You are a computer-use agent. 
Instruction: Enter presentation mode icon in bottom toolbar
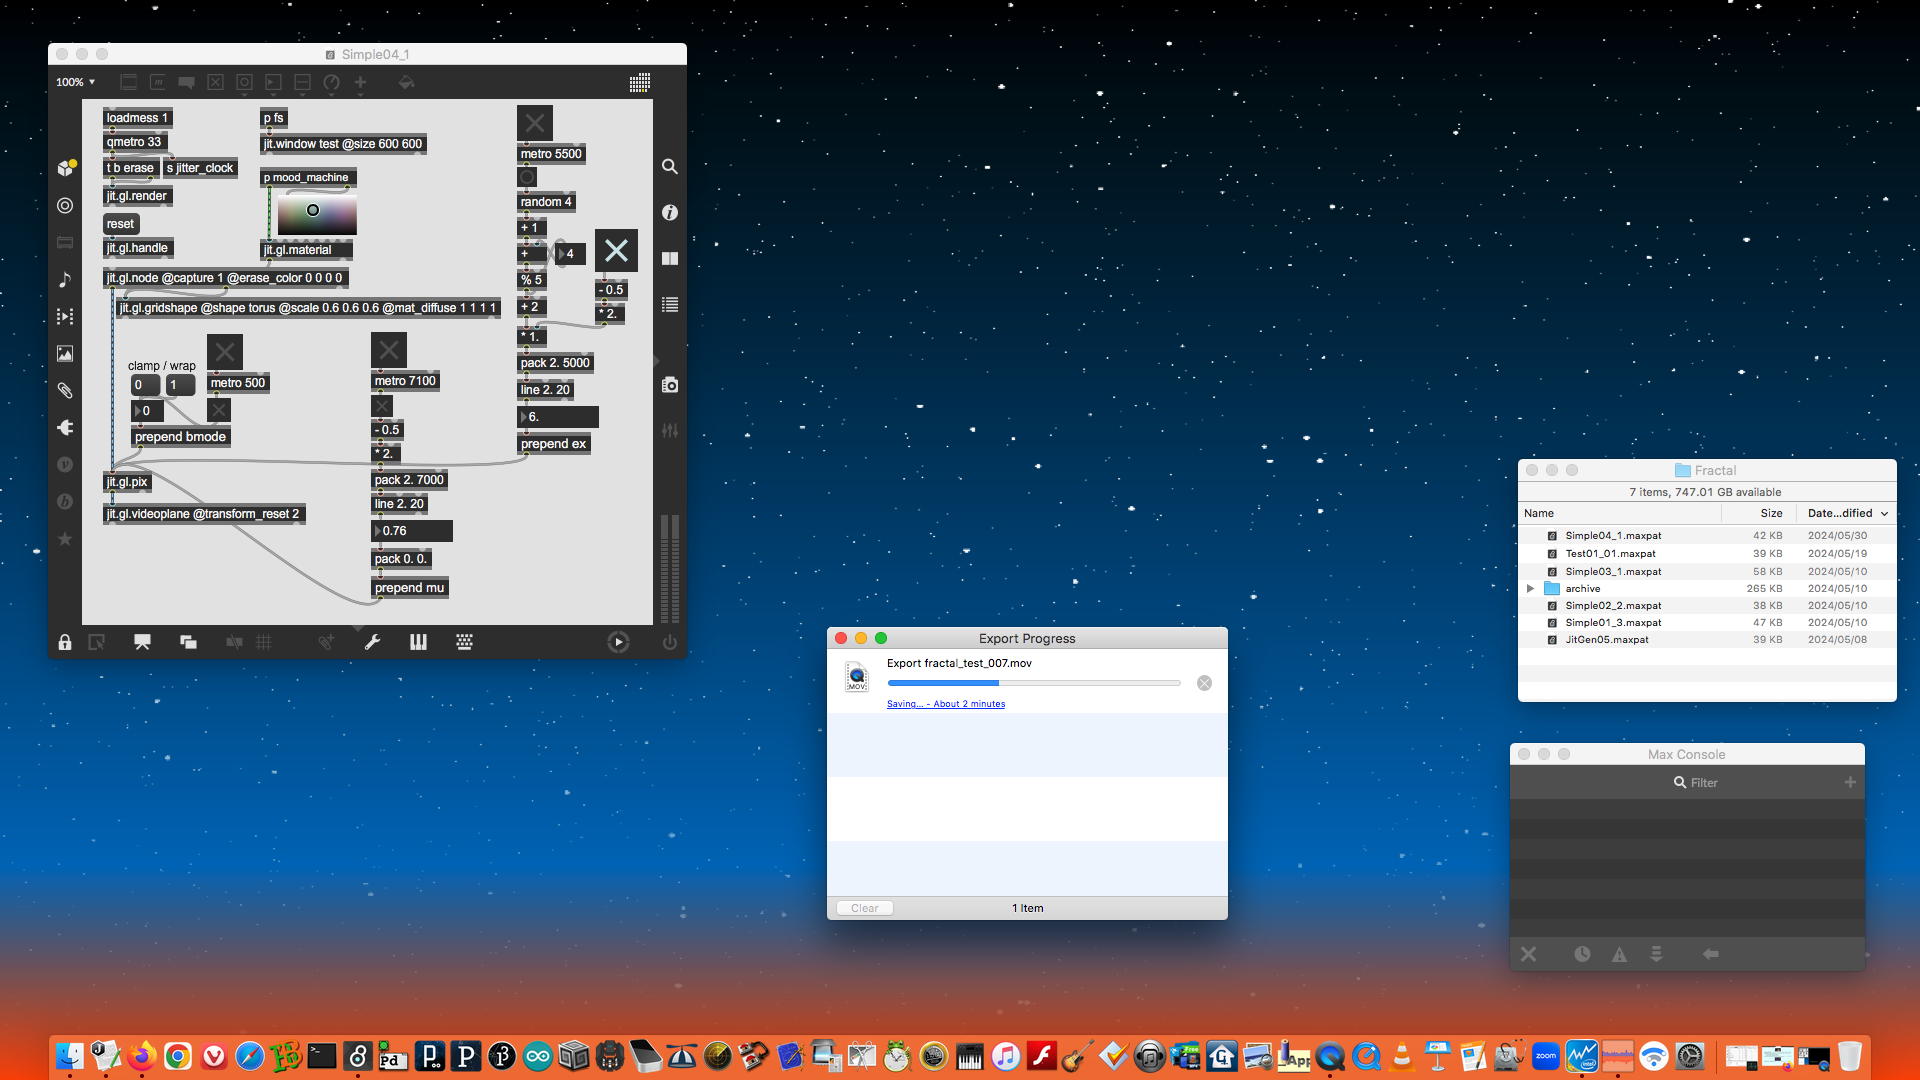click(142, 643)
